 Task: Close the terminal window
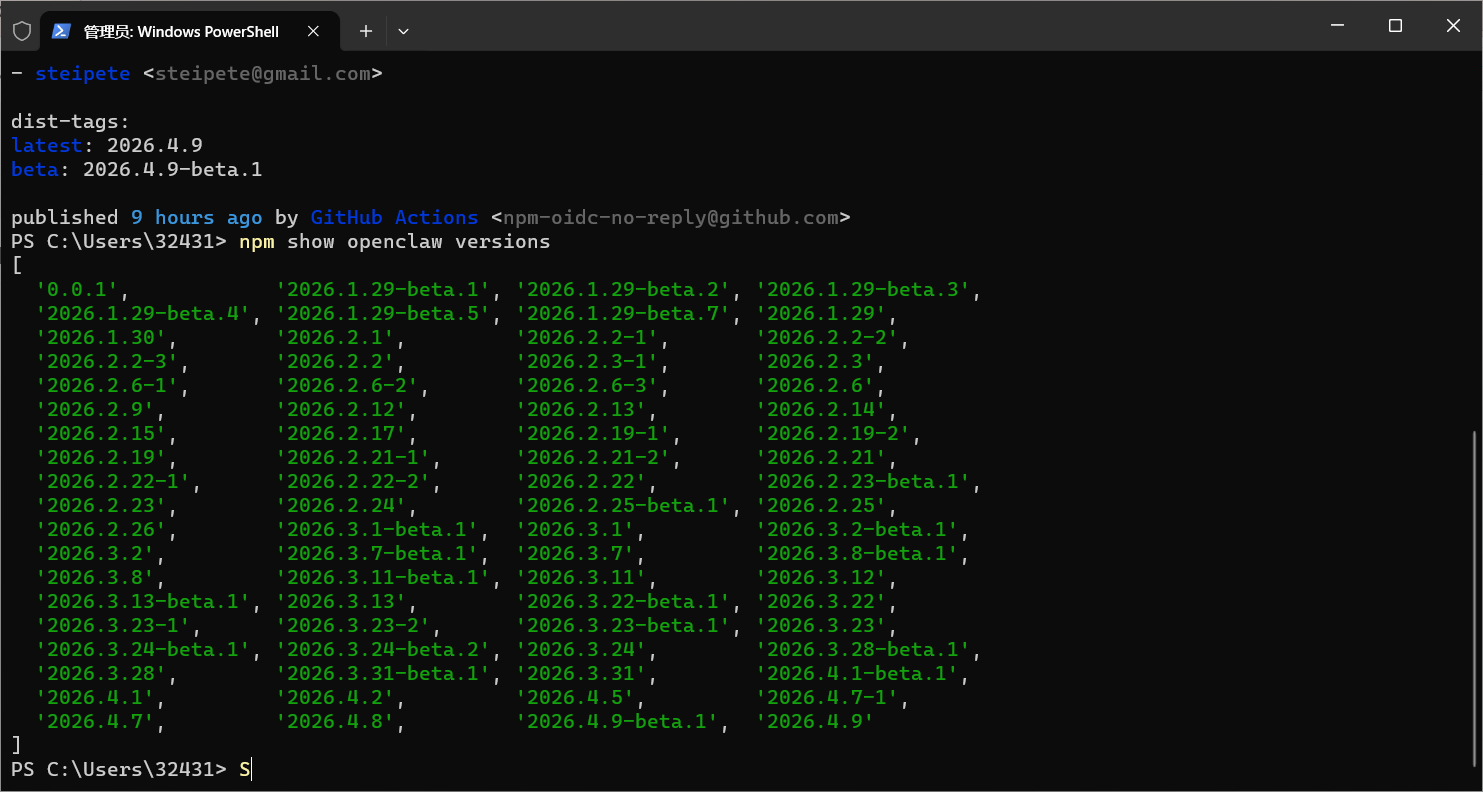pos(1454,26)
